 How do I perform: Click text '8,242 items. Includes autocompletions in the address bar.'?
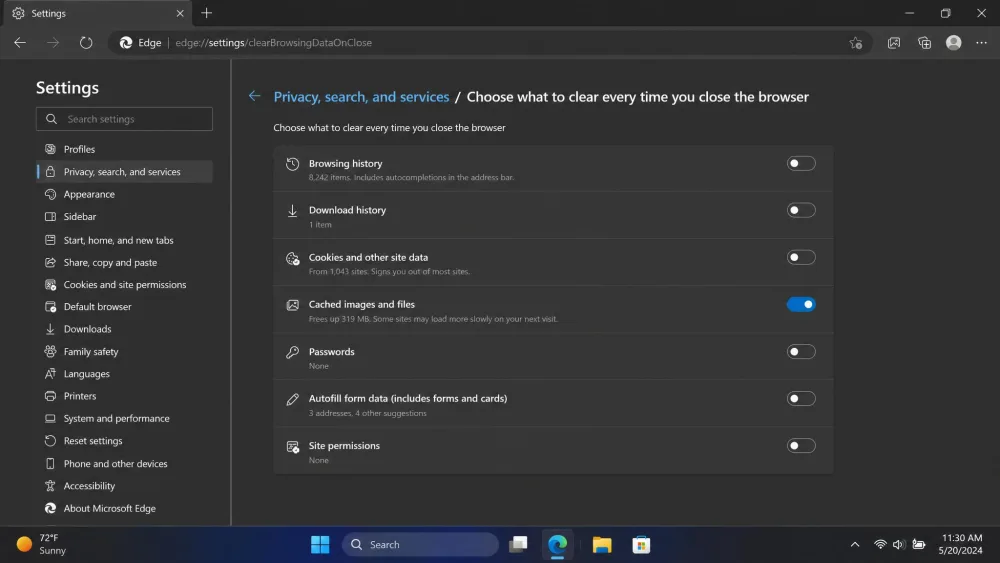coord(411,177)
